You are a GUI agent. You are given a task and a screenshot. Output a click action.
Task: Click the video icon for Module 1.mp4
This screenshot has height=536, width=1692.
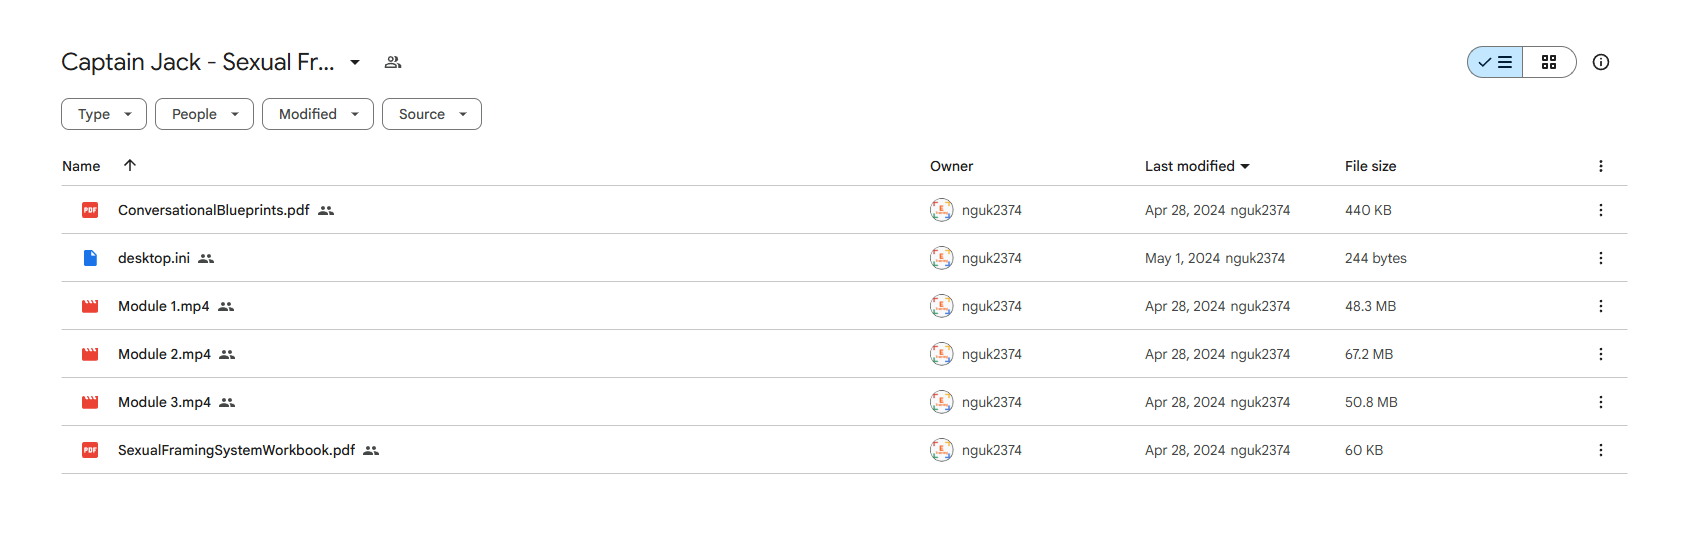click(x=90, y=306)
